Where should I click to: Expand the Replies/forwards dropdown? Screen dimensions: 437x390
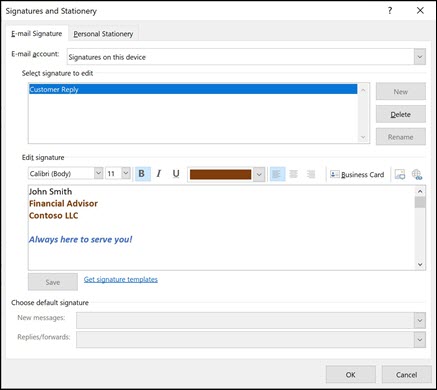420,340
